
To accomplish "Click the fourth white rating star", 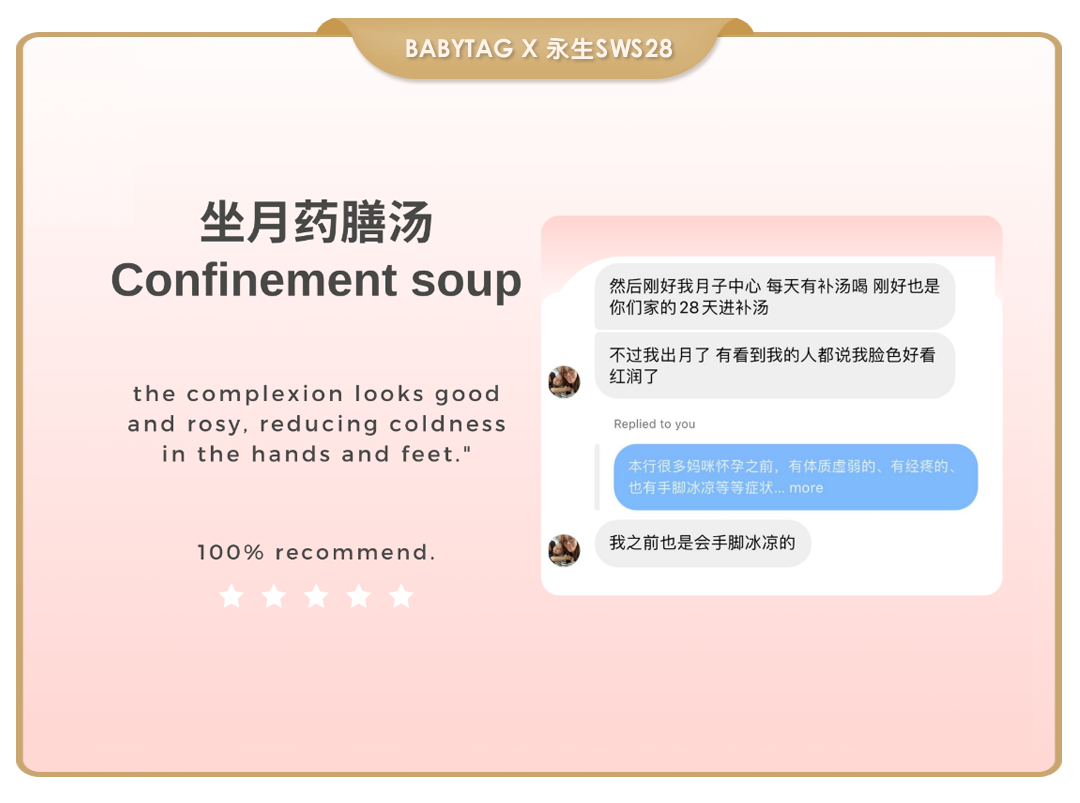I will [x=359, y=596].
